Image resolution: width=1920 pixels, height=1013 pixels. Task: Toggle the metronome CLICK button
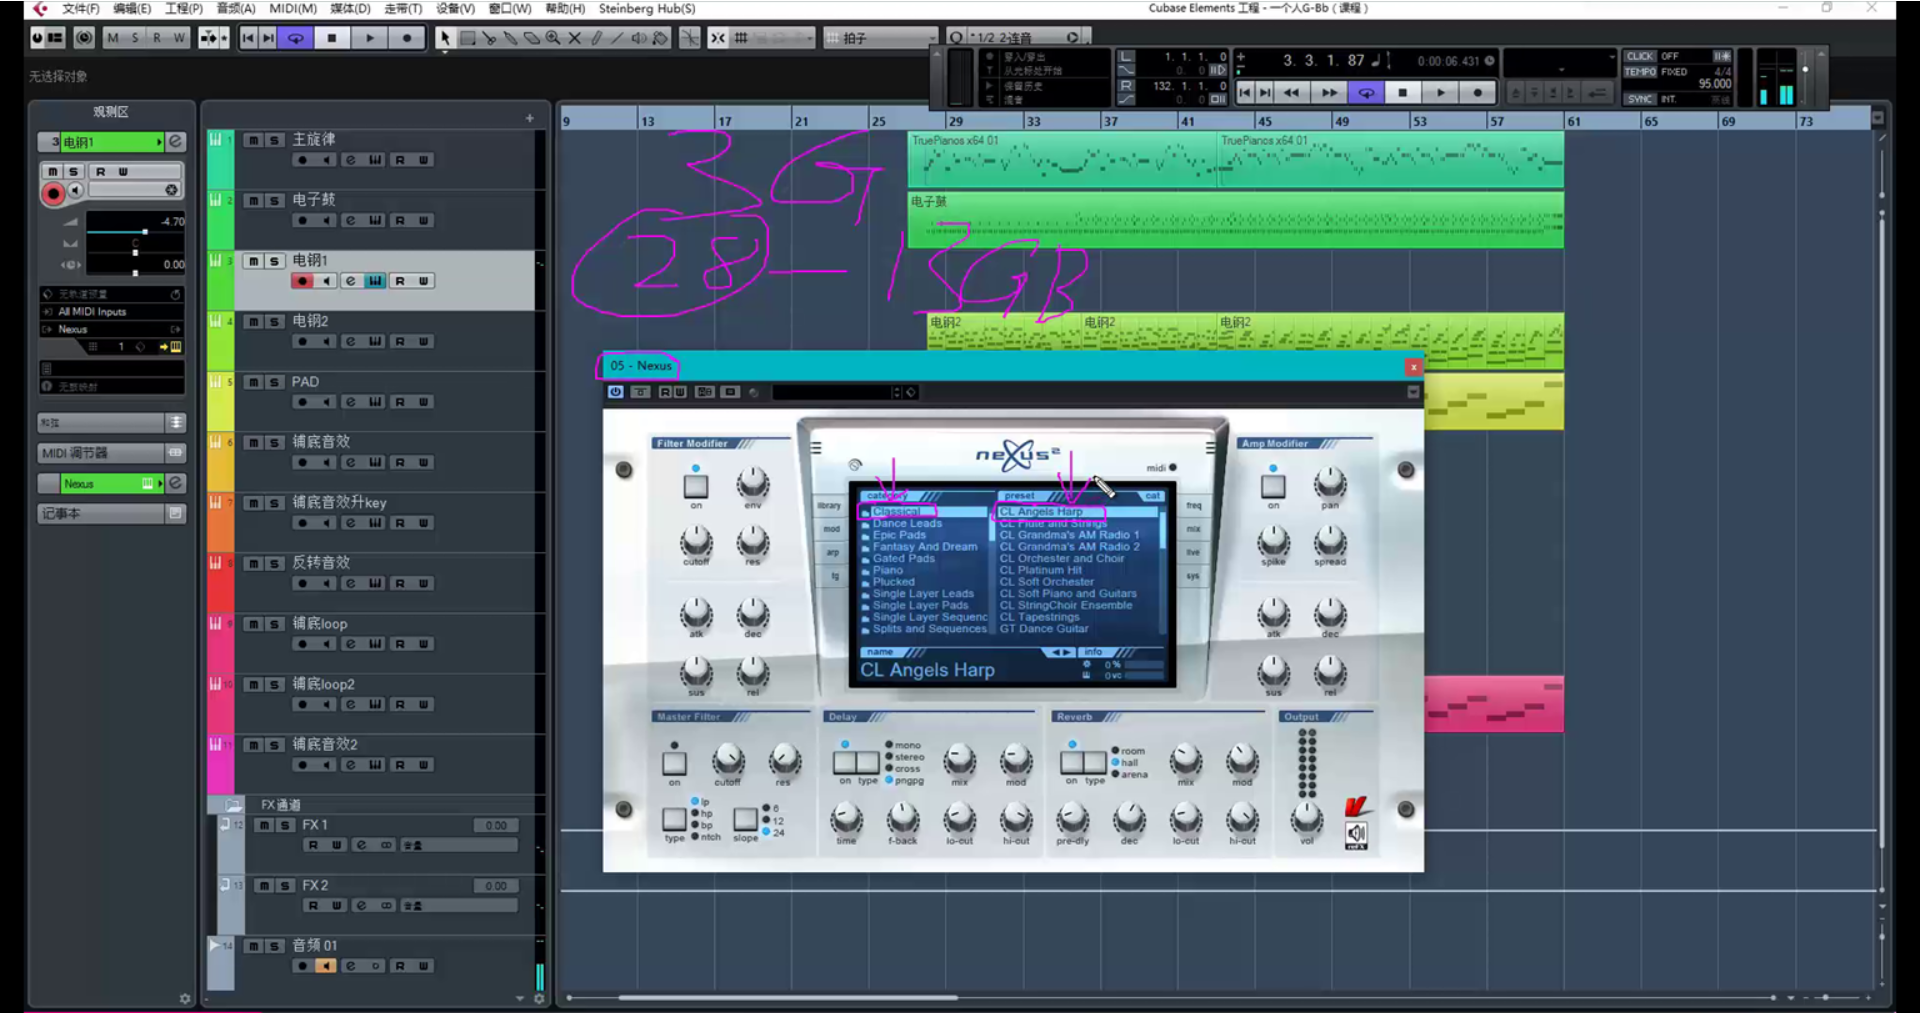click(1640, 56)
